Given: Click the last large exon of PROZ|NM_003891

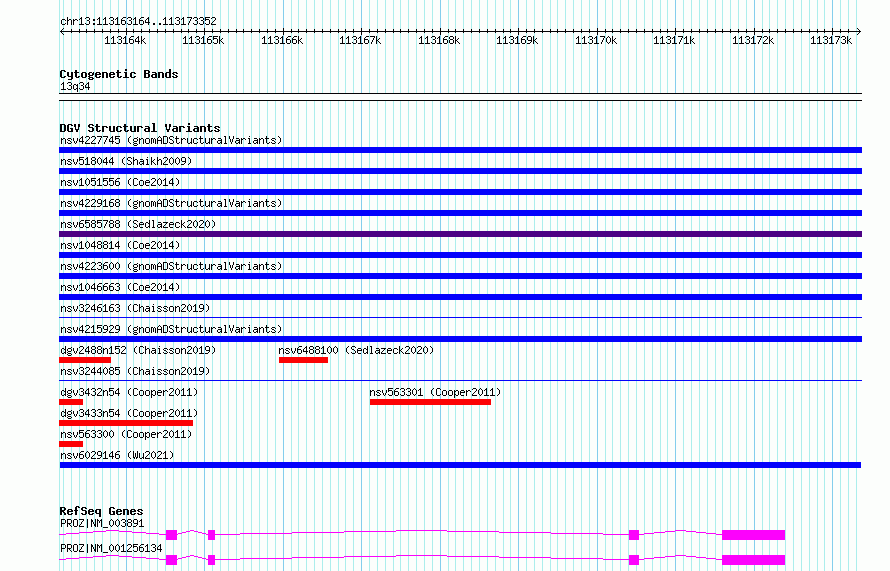Looking at the screenshot, I should click(x=753, y=535).
